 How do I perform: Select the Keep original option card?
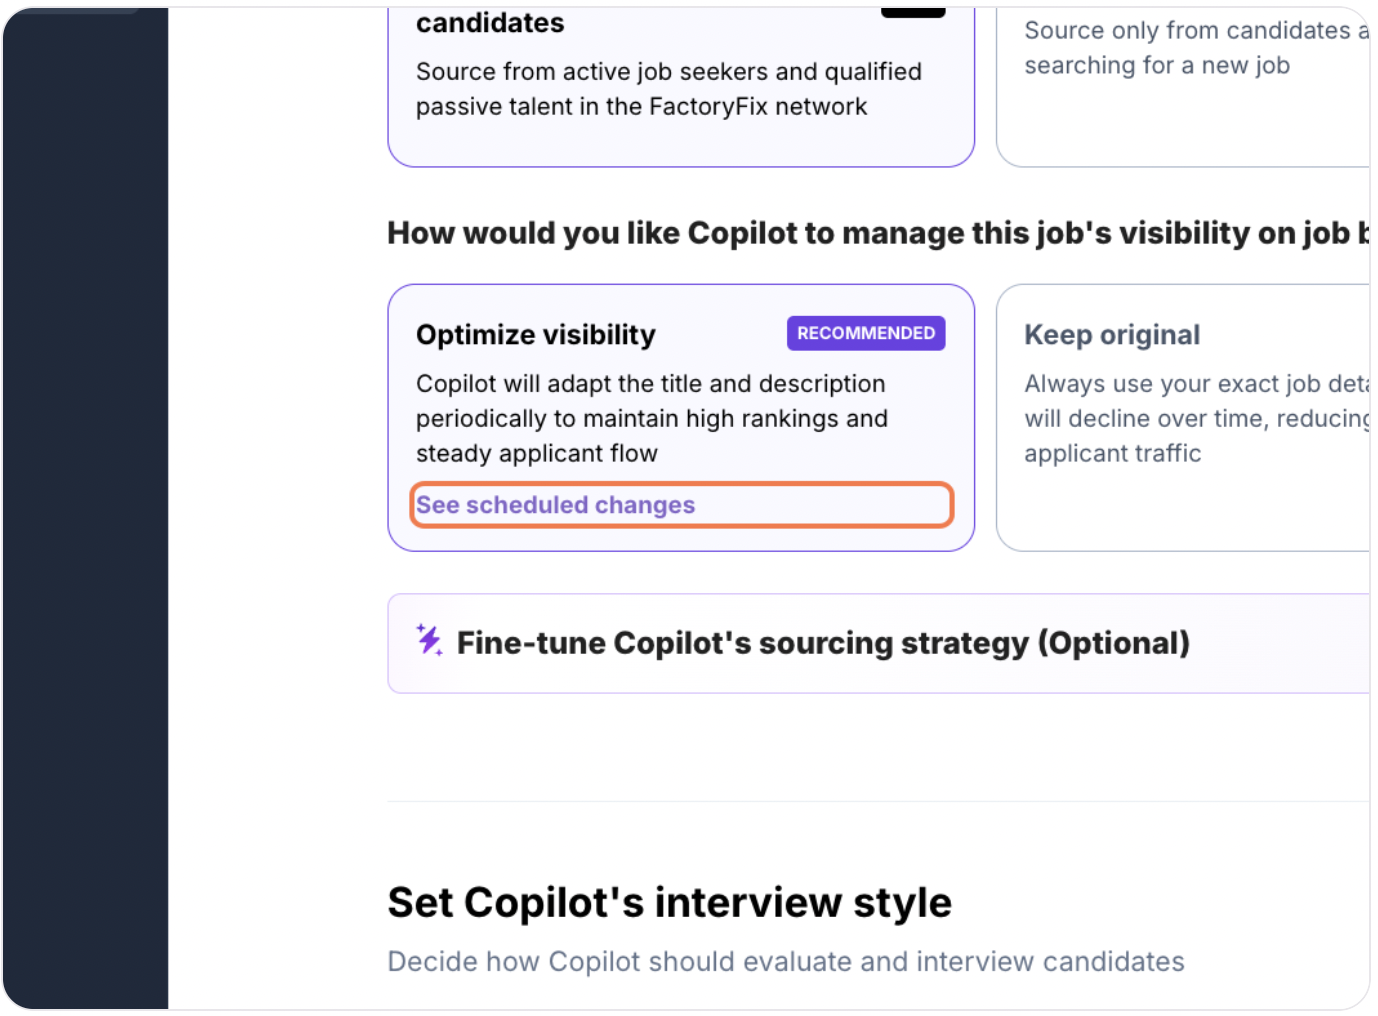(x=1183, y=417)
